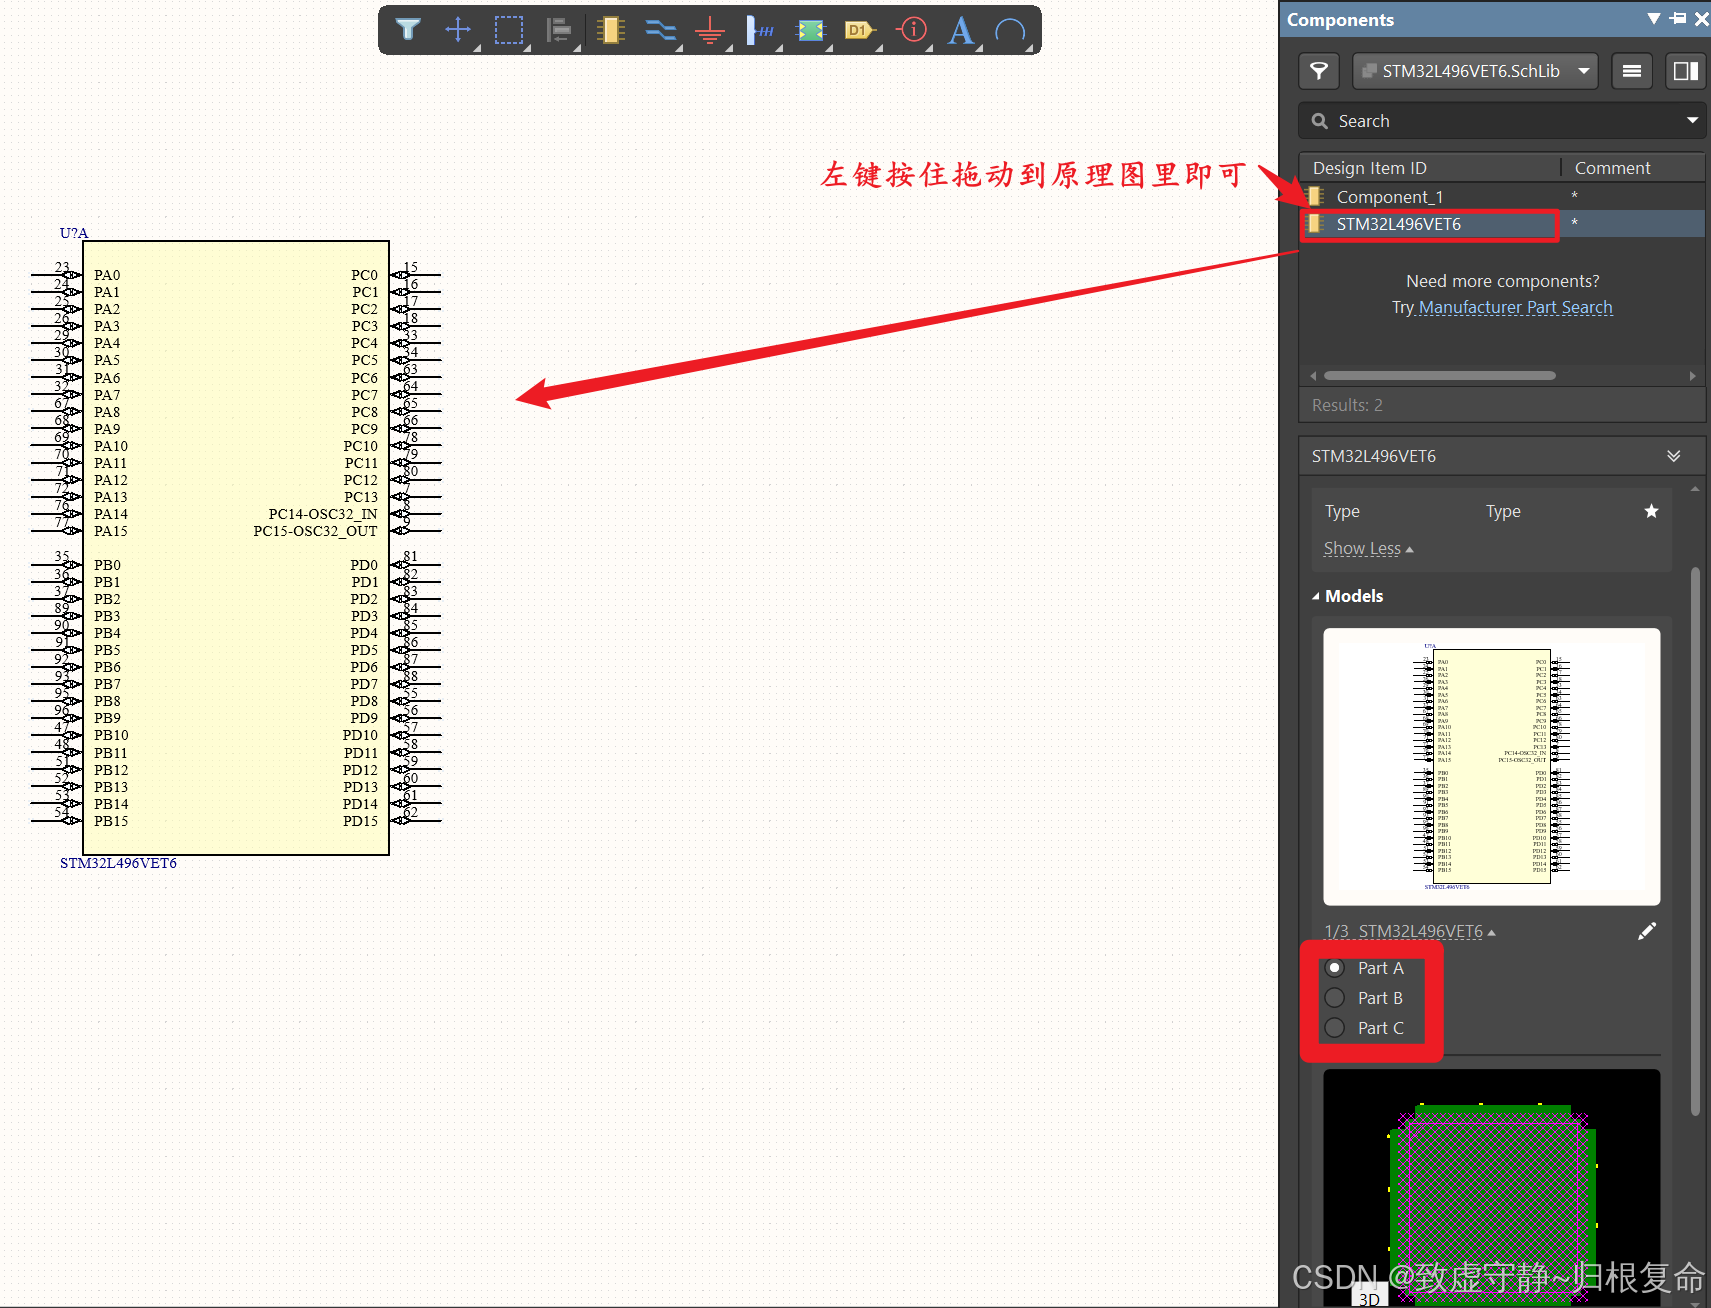Activate the move objects crosshair tool
Screen dimensions: 1711x1308
click(x=458, y=30)
